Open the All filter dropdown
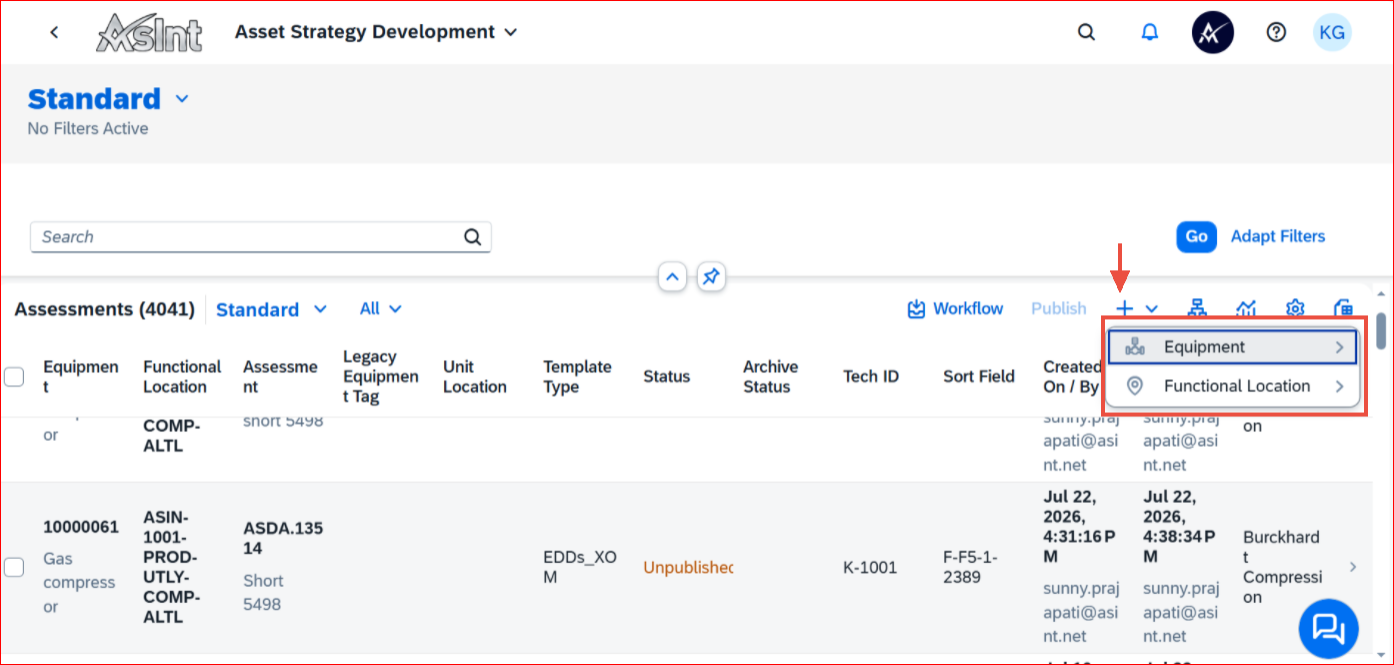Screen dimensions: 1394x665 381,309
